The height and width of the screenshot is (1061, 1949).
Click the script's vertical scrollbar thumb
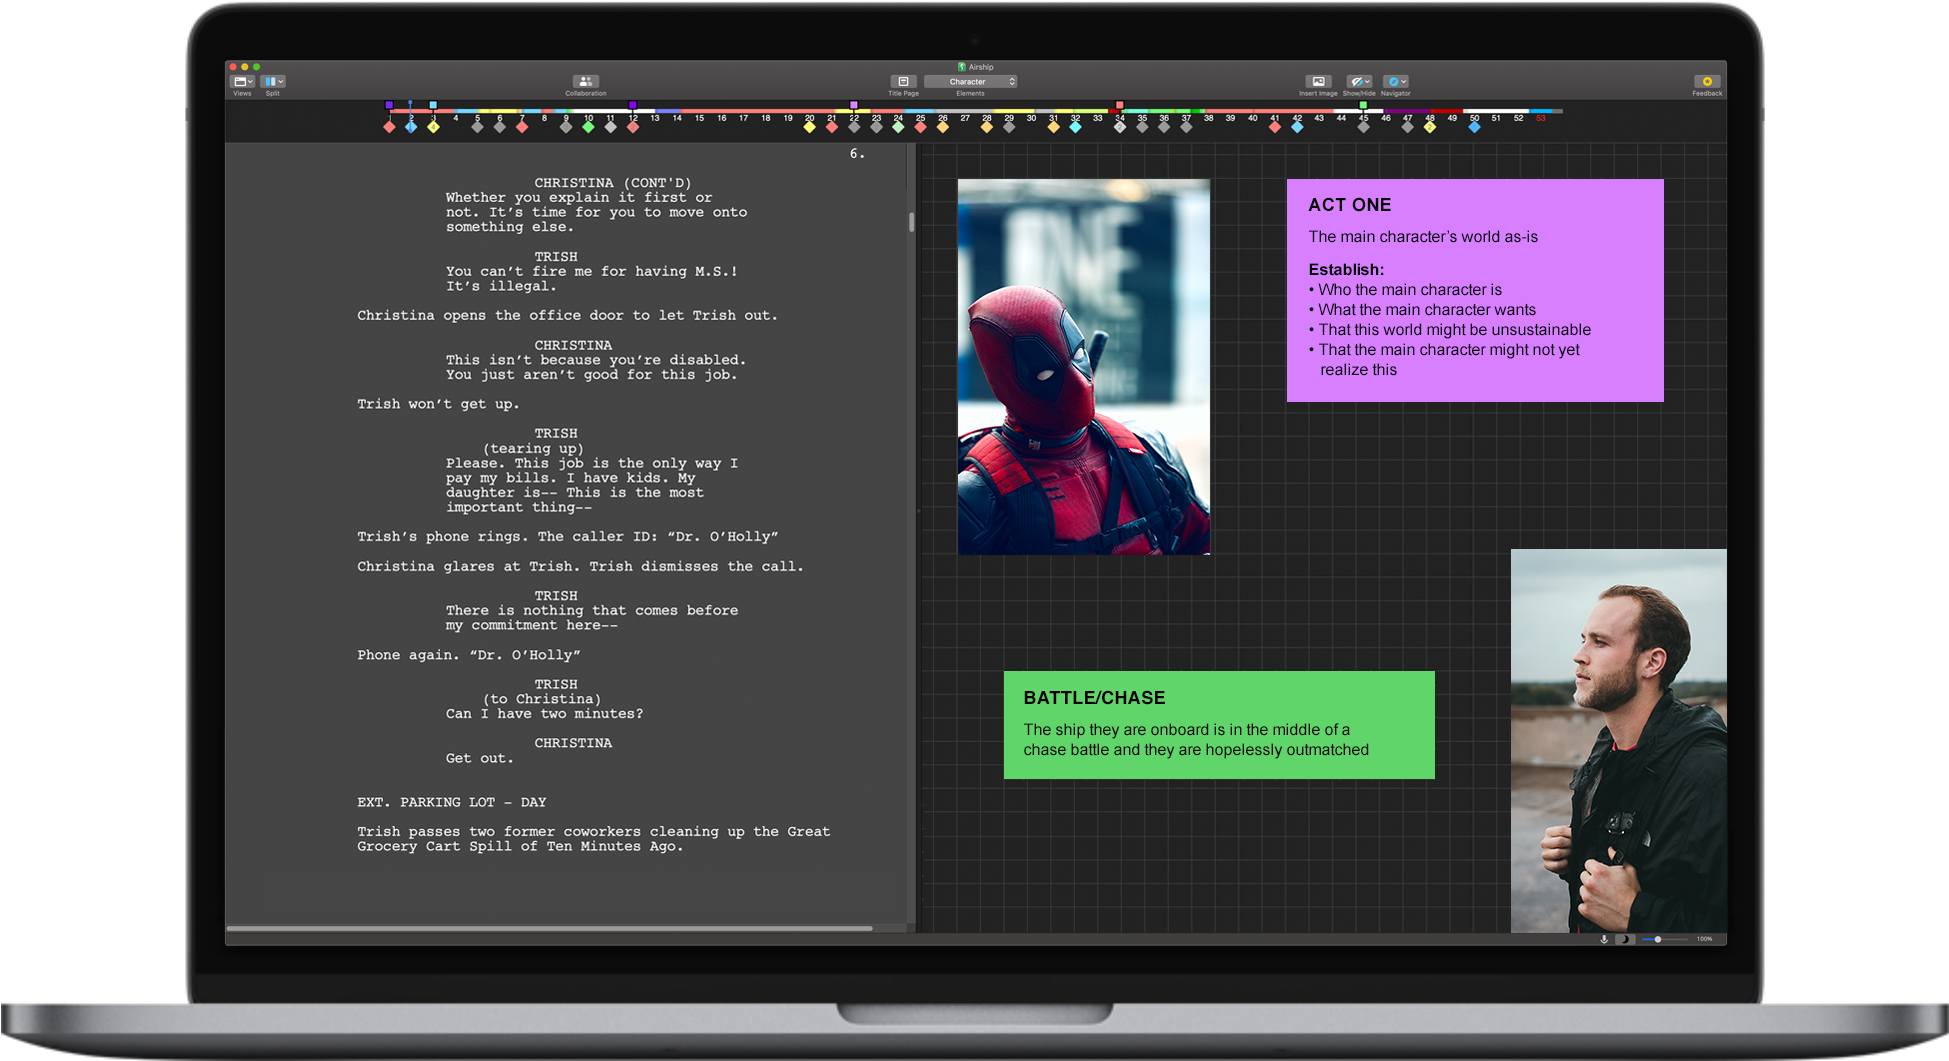(x=911, y=222)
